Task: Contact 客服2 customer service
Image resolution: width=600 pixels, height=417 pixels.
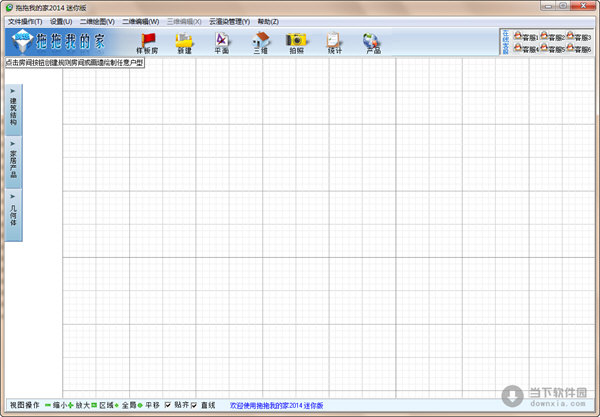Action: pyautogui.click(x=552, y=37)
